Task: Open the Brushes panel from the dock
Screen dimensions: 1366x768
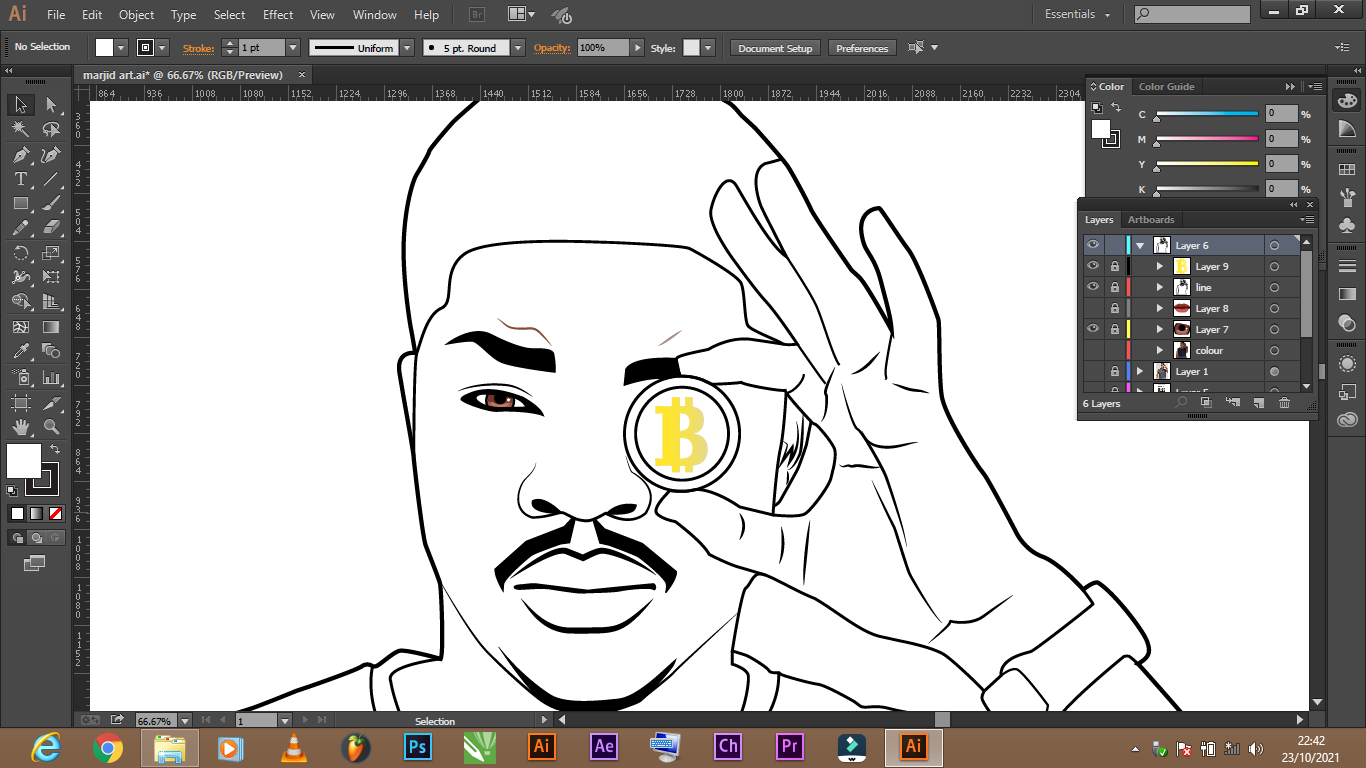Action: click(1346, 196)
